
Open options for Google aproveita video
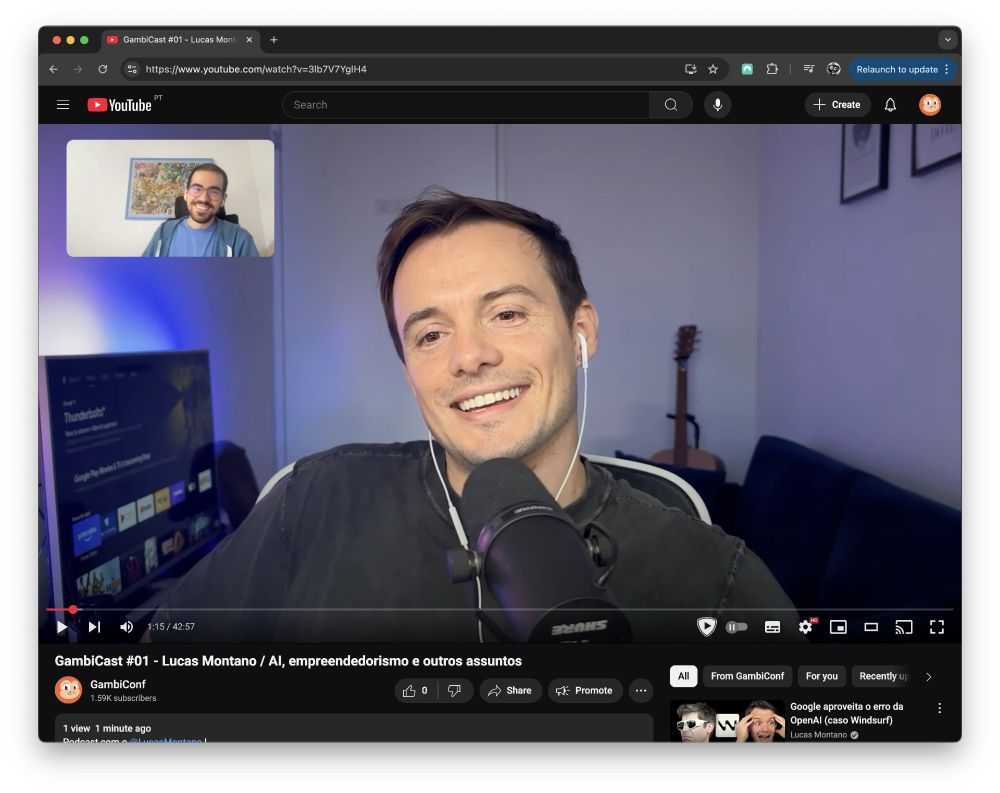point(939,708)
